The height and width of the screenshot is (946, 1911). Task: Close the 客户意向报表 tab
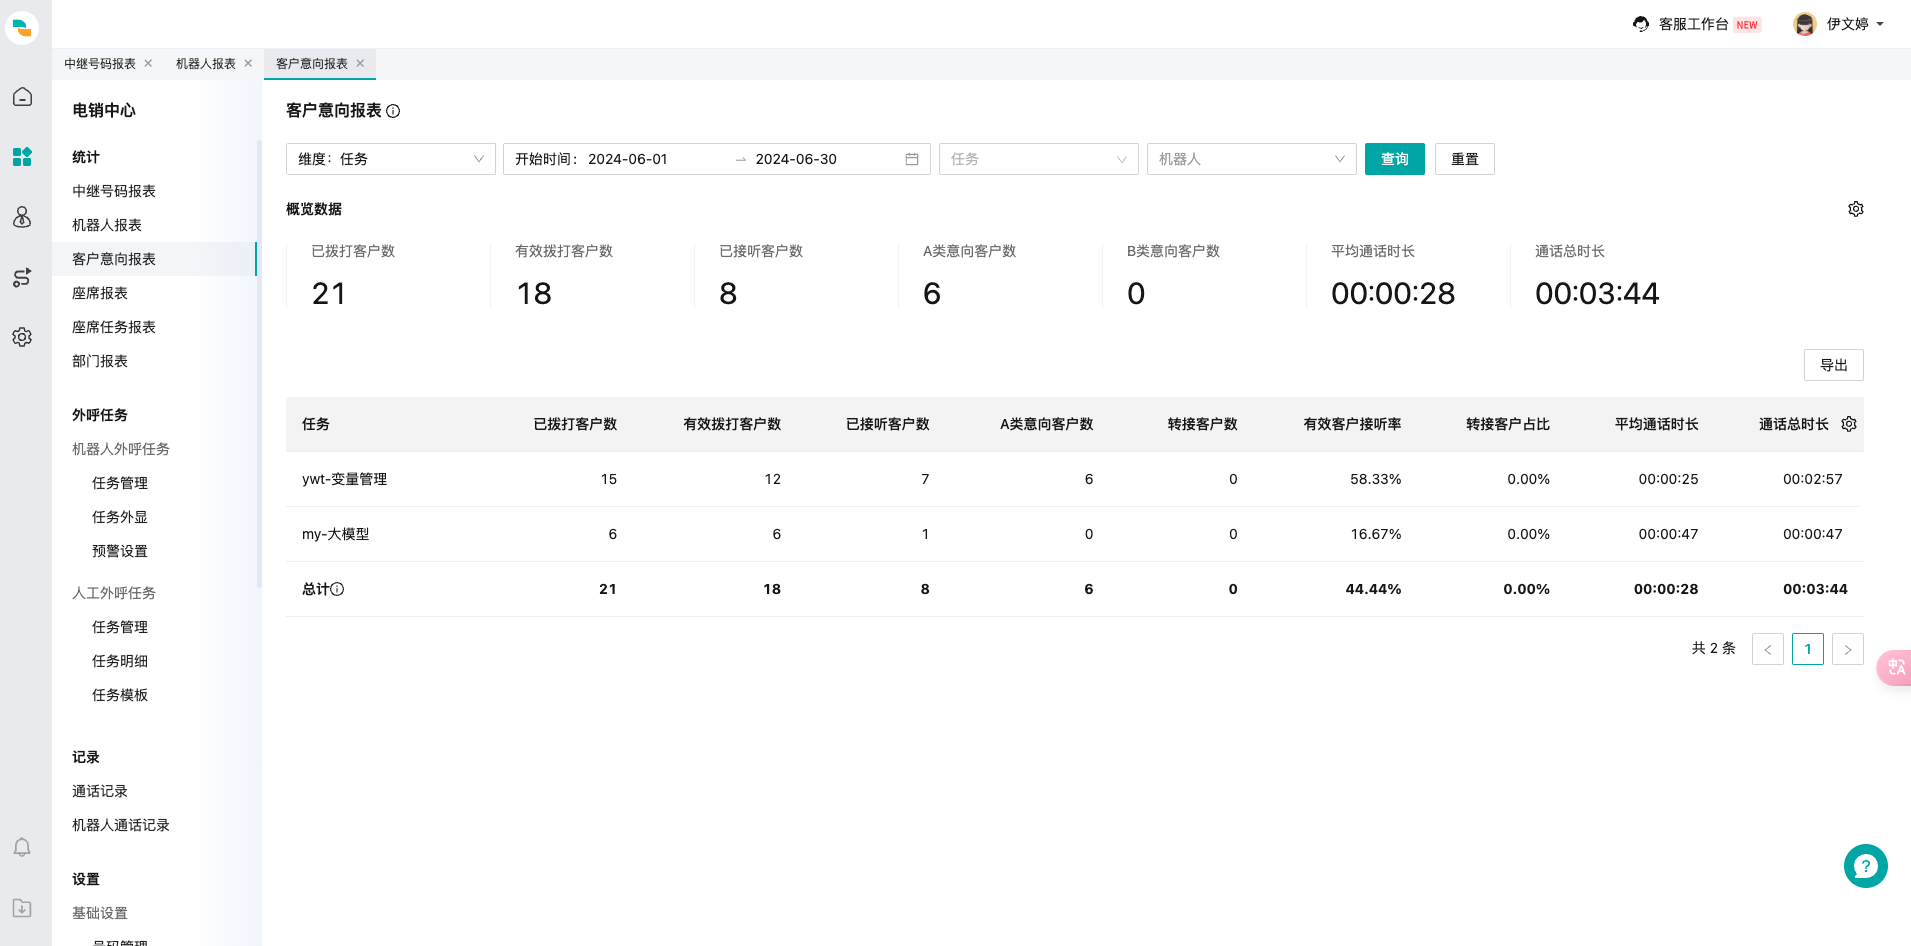(x=360, y=63)
